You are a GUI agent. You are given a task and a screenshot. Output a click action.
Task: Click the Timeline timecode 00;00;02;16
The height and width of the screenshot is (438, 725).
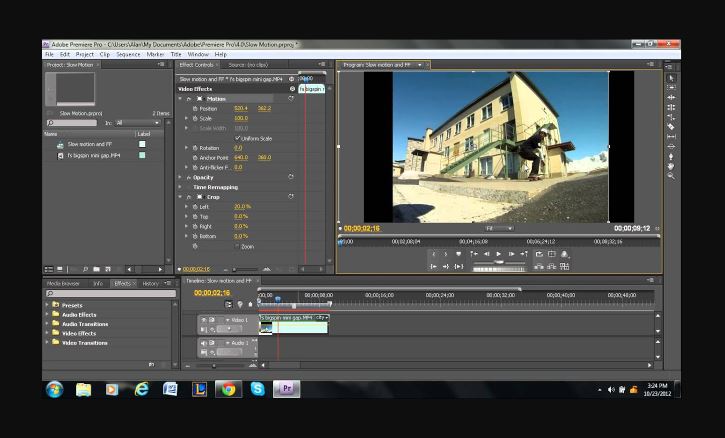[x=212, y=293]
